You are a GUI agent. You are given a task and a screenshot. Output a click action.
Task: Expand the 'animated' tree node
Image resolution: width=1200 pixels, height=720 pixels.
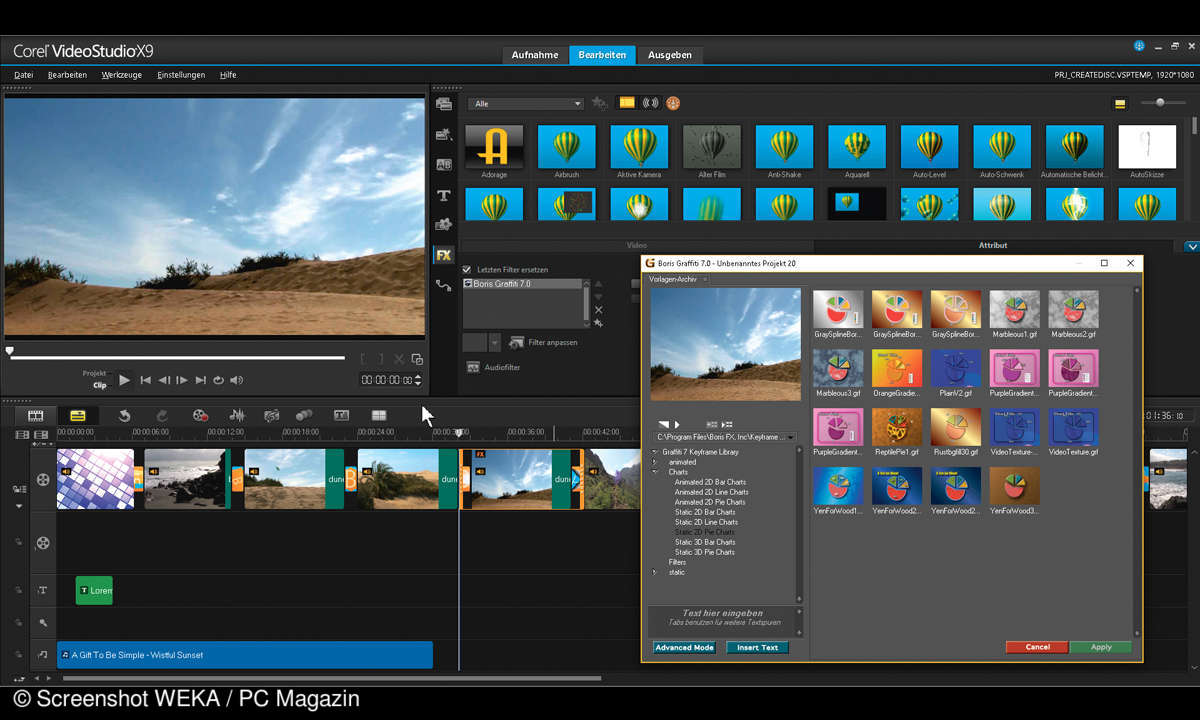pos(656,462)
